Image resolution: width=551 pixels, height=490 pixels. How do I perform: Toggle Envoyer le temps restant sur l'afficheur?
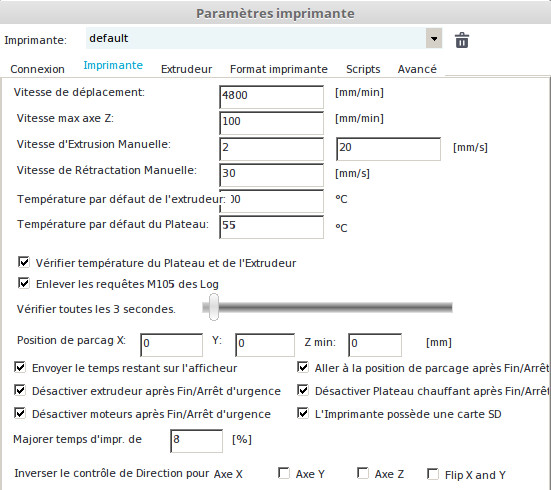click(x=20, y=367)
